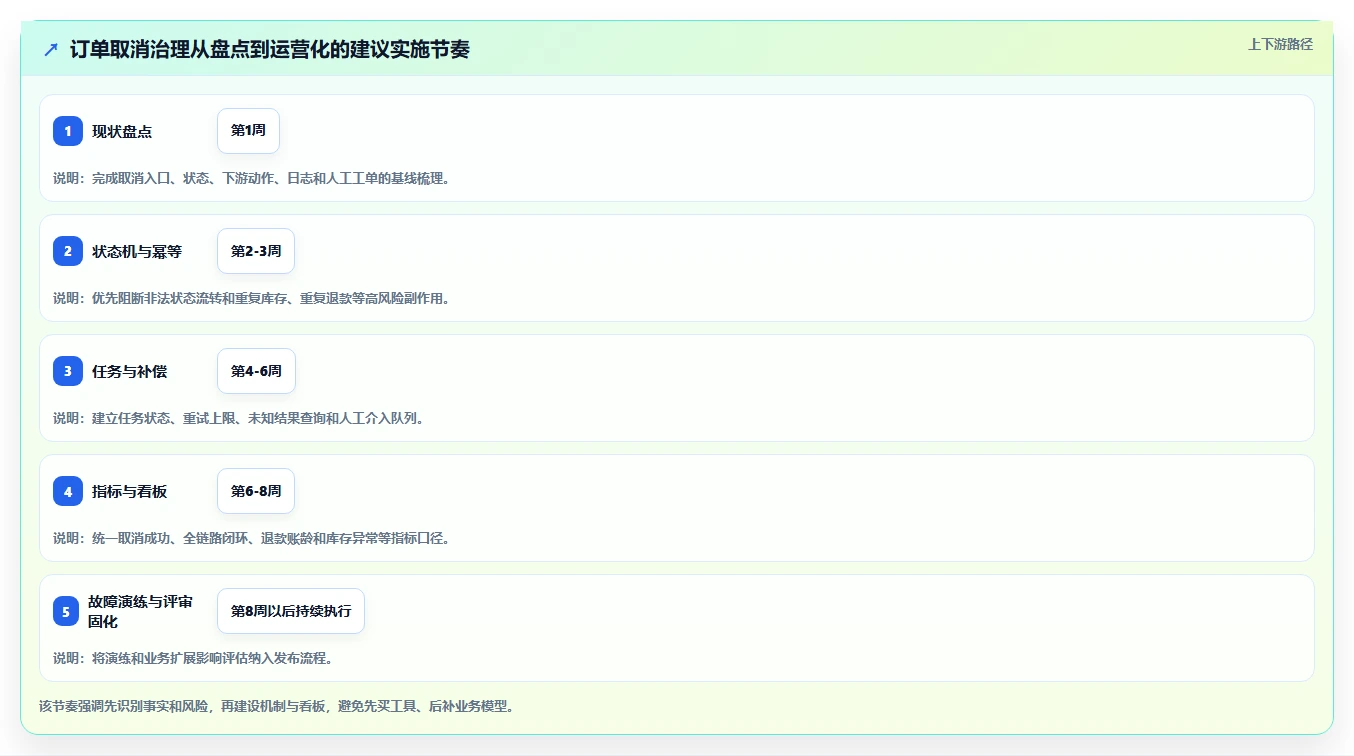This screenshot has width=1354, height=756.
Task: Select the 第6-8周 timing pill
Action: 256,491
